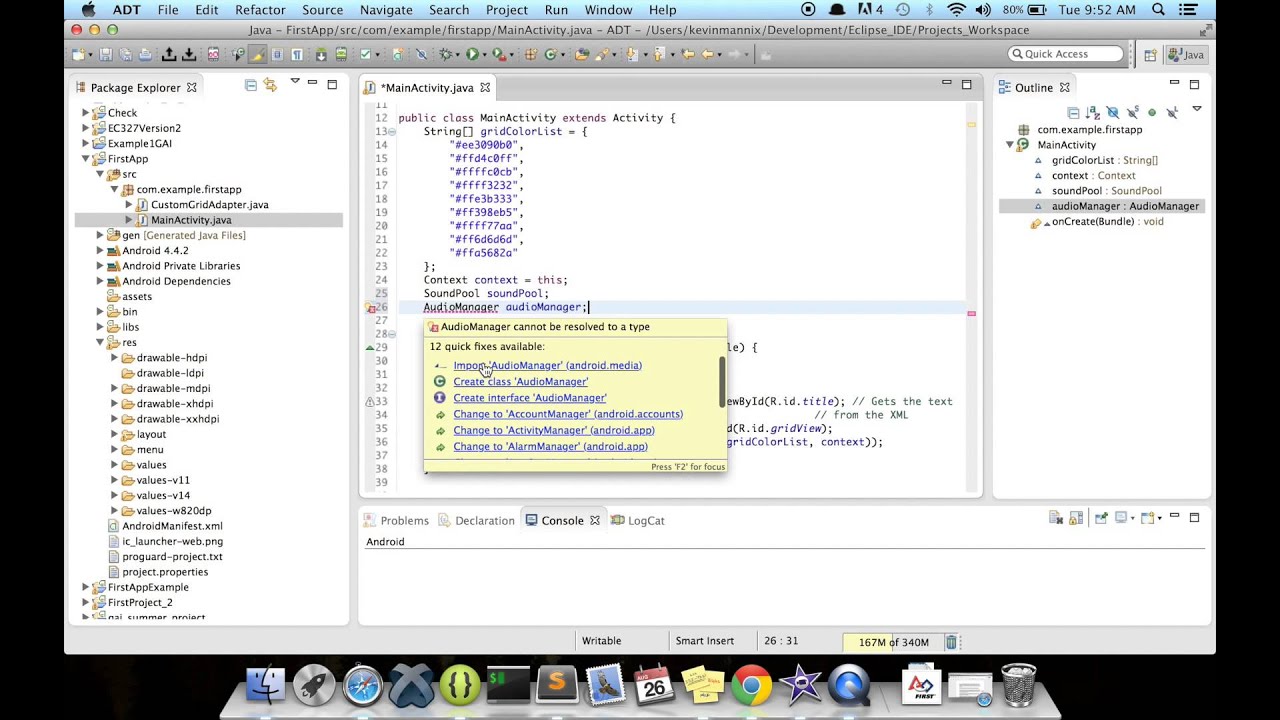Click Last Edit Location arrow icon

688,54
